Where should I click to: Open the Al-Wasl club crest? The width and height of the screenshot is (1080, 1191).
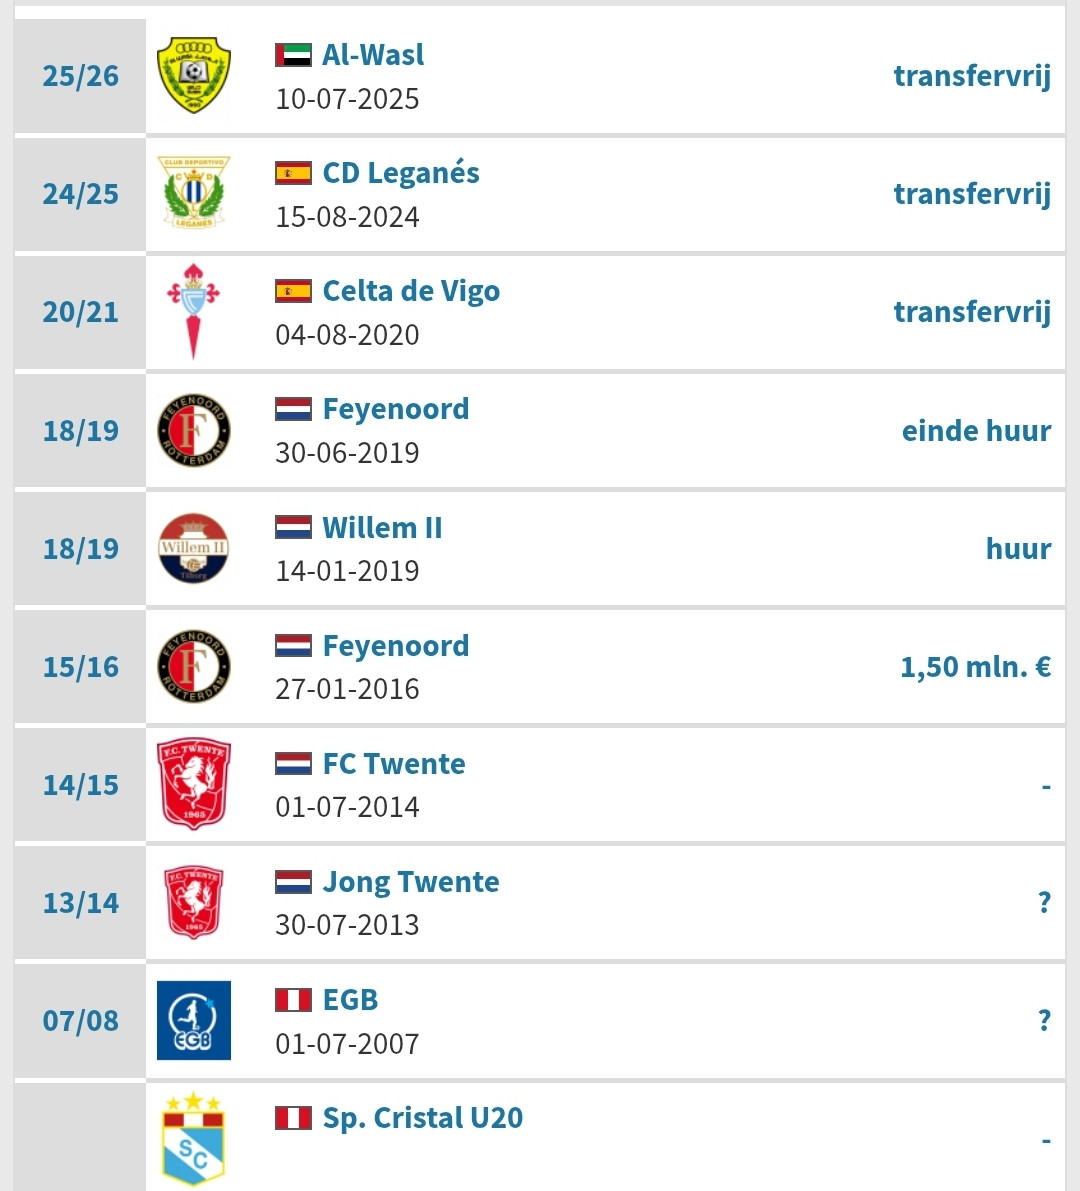pos(194,76)
